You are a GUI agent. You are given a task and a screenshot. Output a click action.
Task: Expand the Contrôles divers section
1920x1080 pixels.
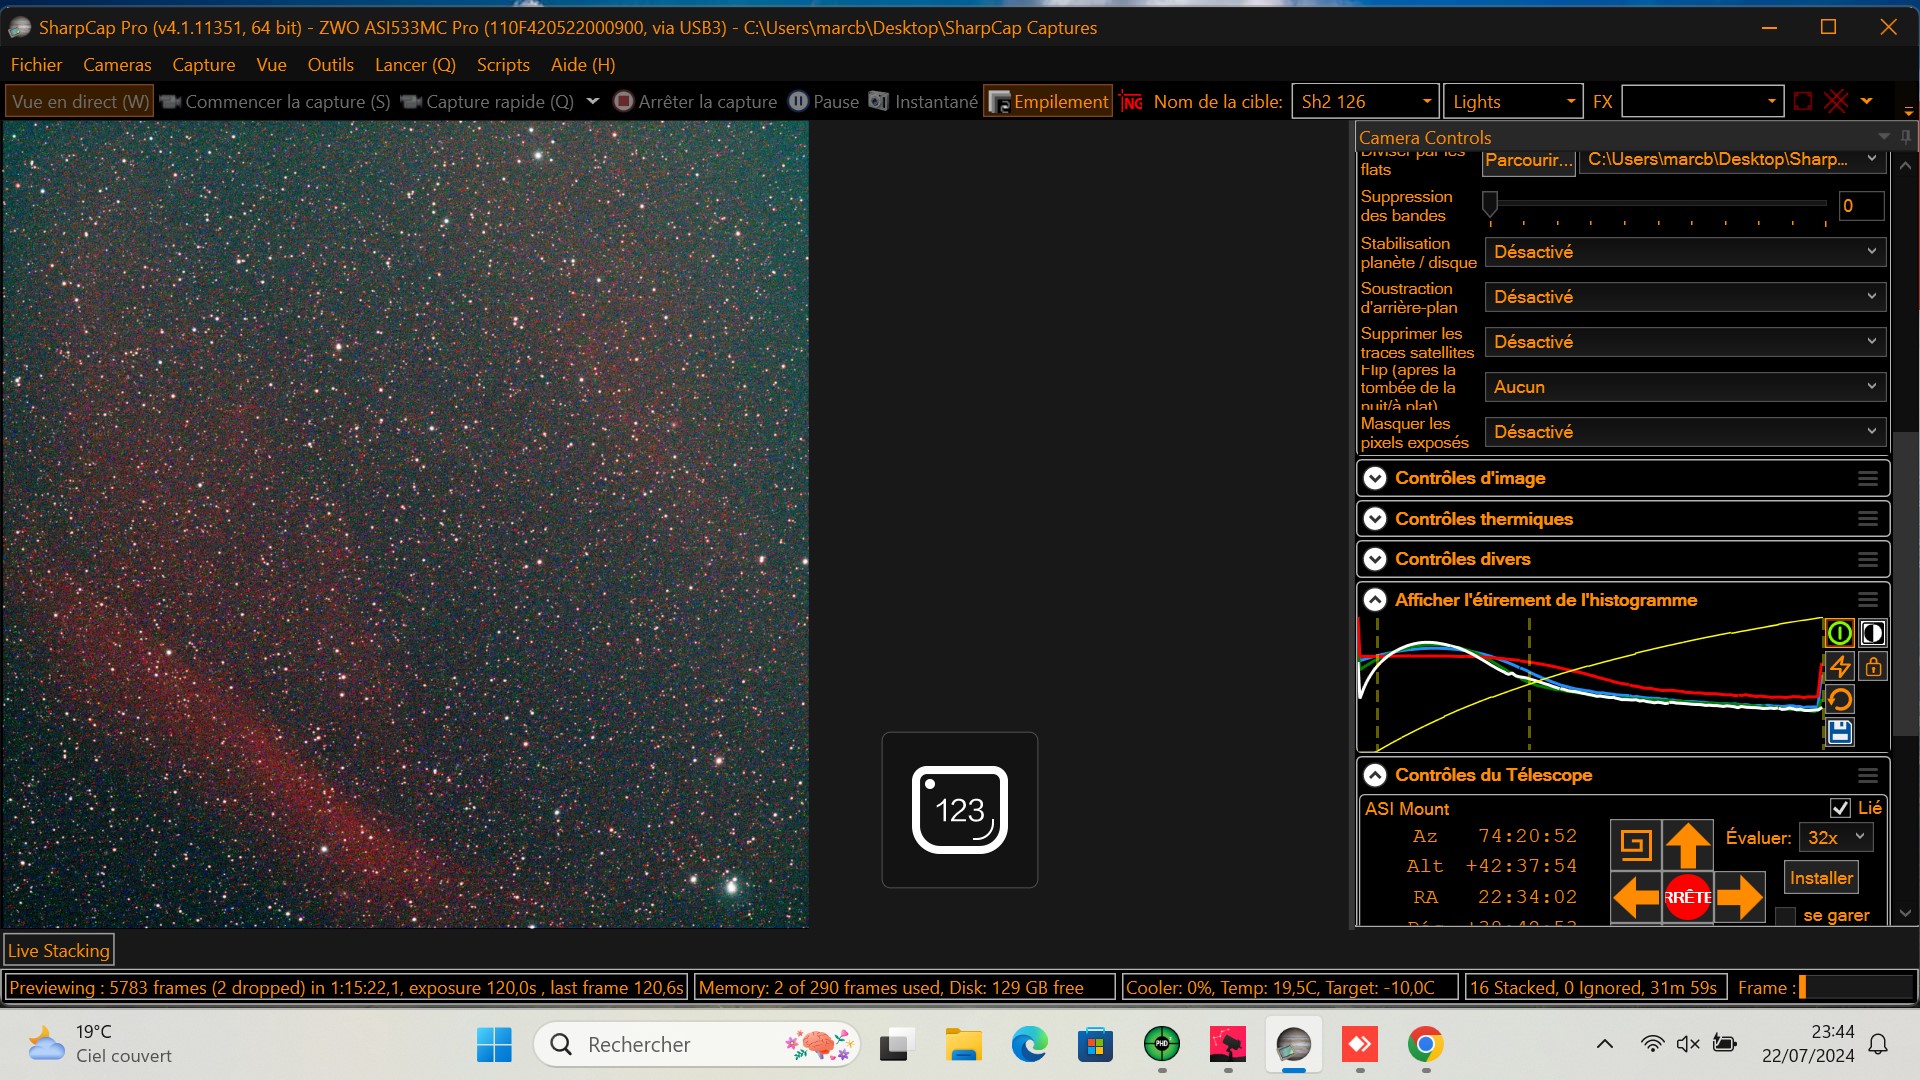(1375, 559)
